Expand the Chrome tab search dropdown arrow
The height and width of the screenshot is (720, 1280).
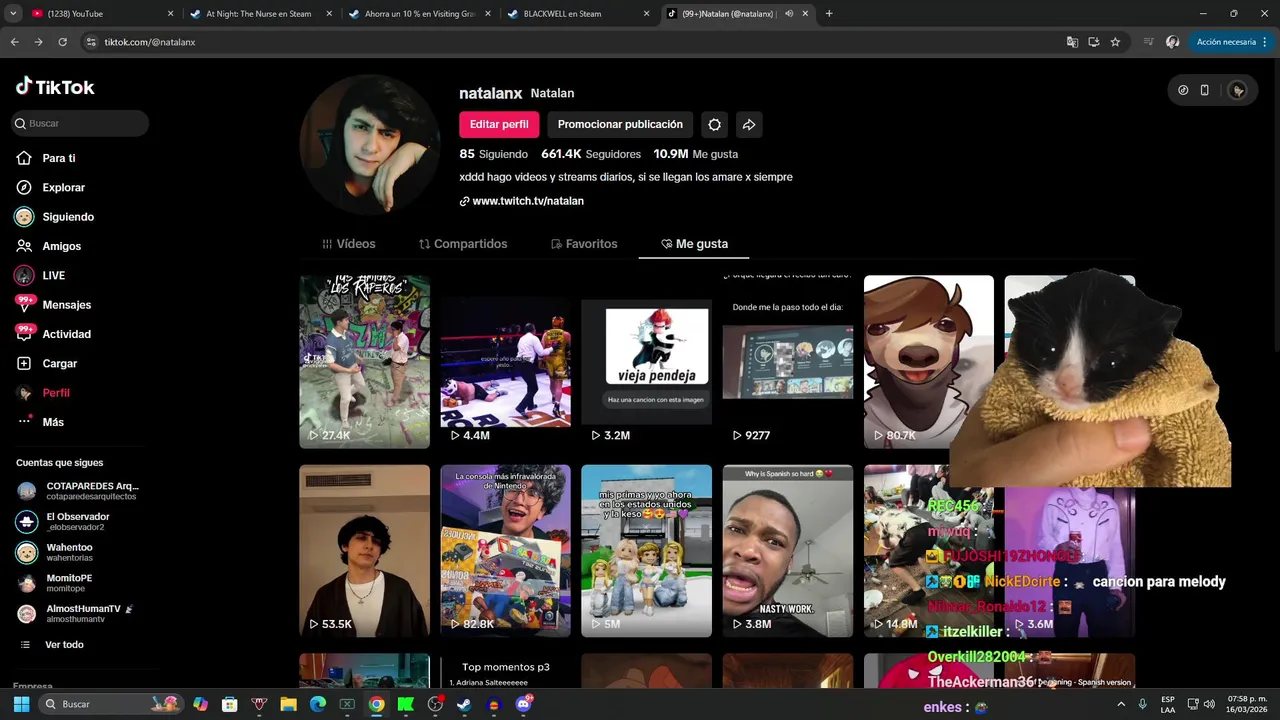(13, 14)
